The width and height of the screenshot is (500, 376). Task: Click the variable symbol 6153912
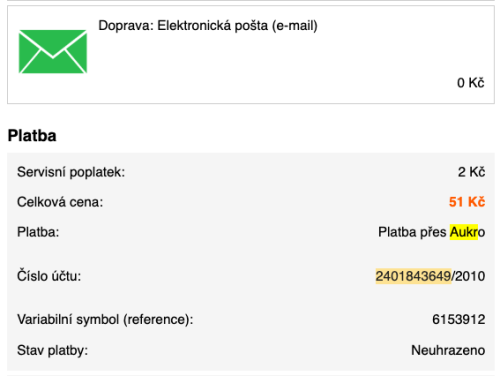coord(458,319)
